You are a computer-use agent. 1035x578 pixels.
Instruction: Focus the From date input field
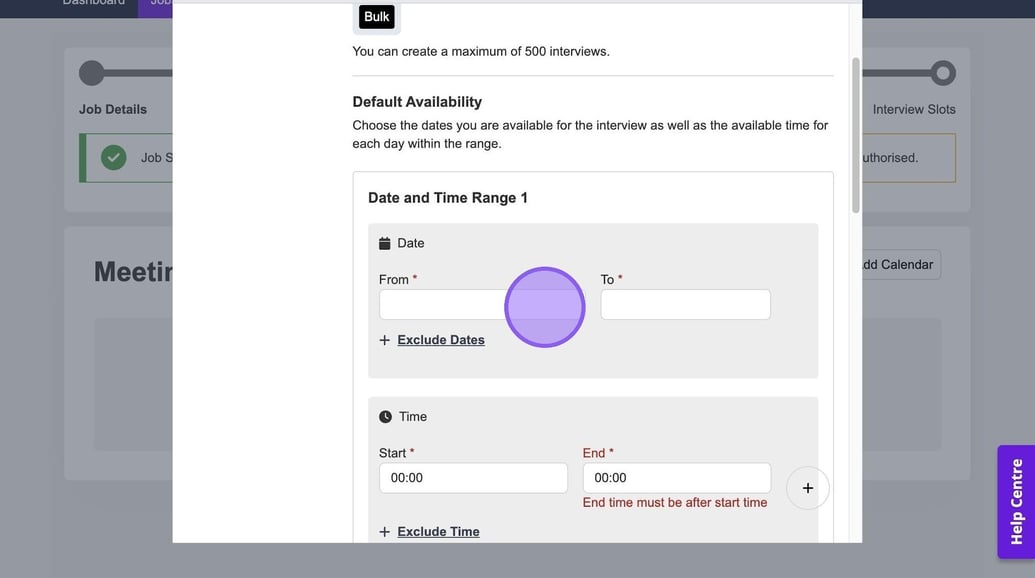pos(440,305)
